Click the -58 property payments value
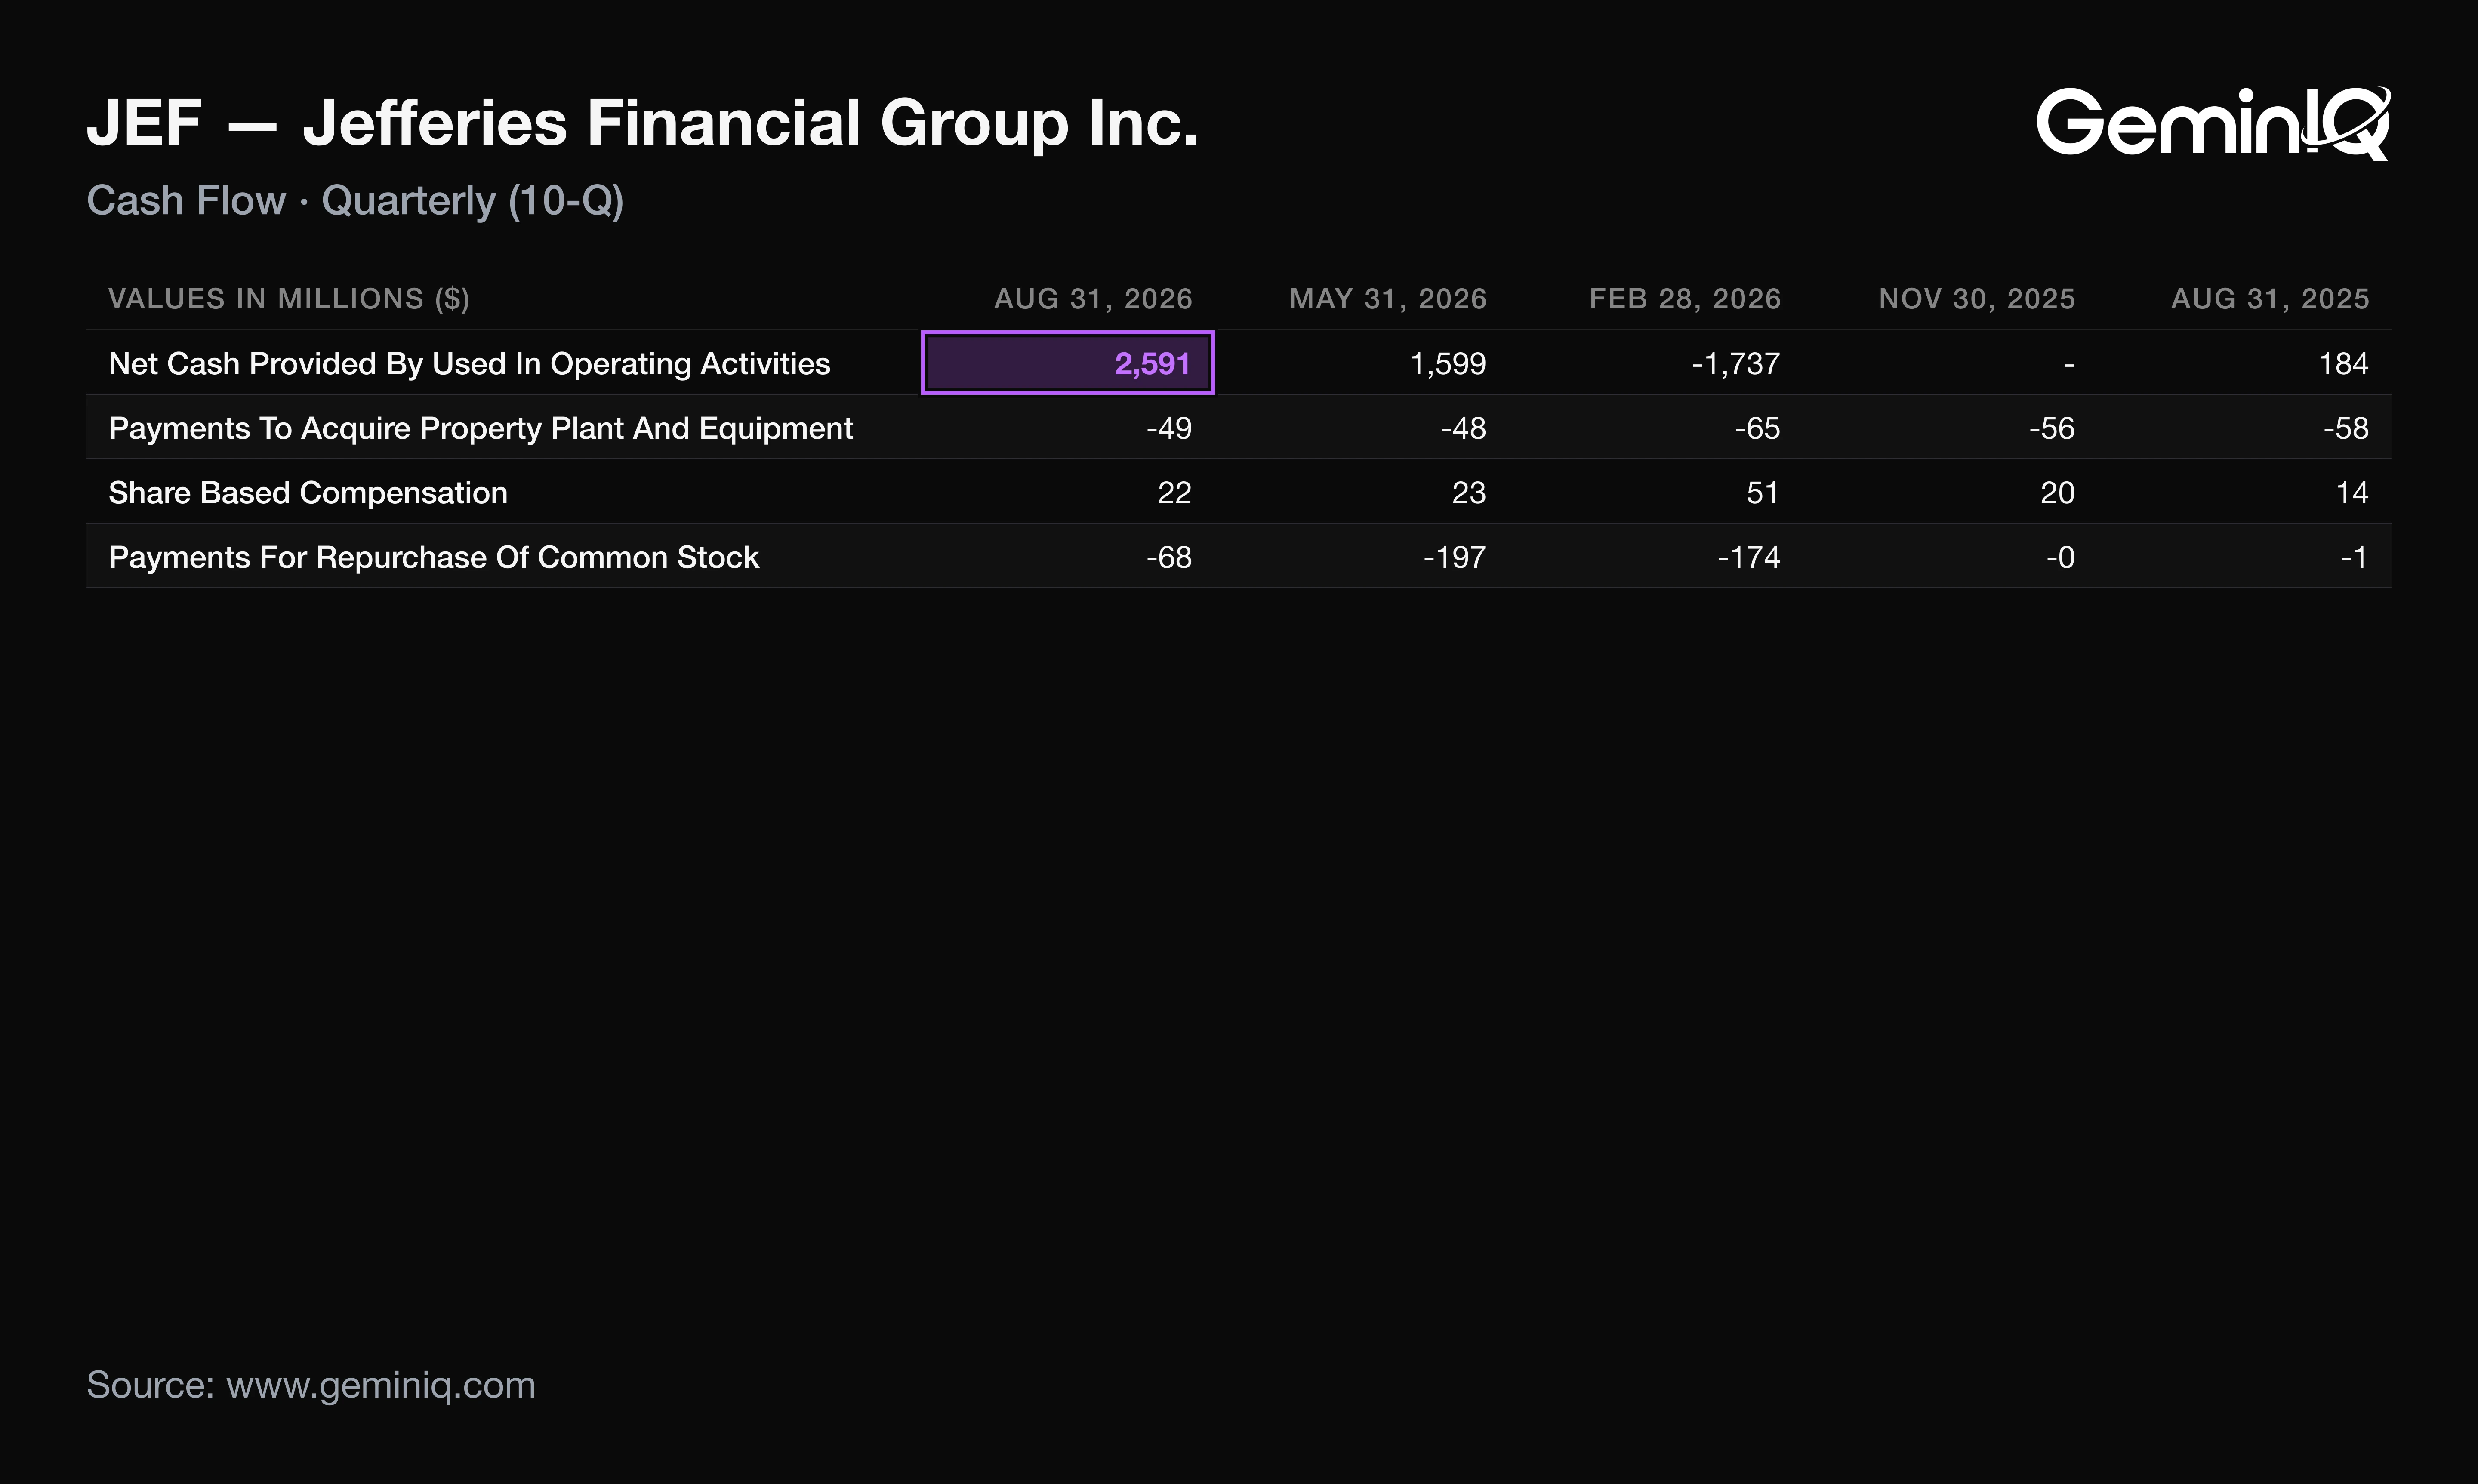The image size is (2478, 1484). pyautogui.click(x=2346, y=428)
